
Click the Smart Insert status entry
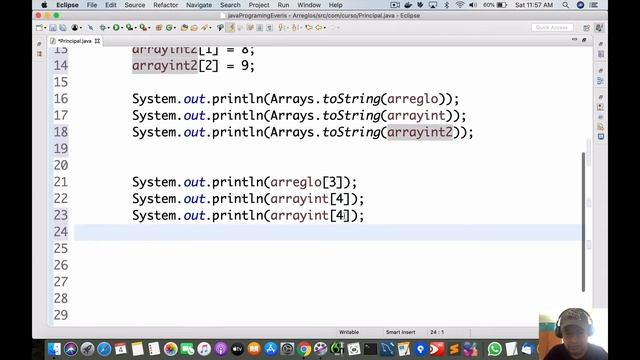pos(400,332)
